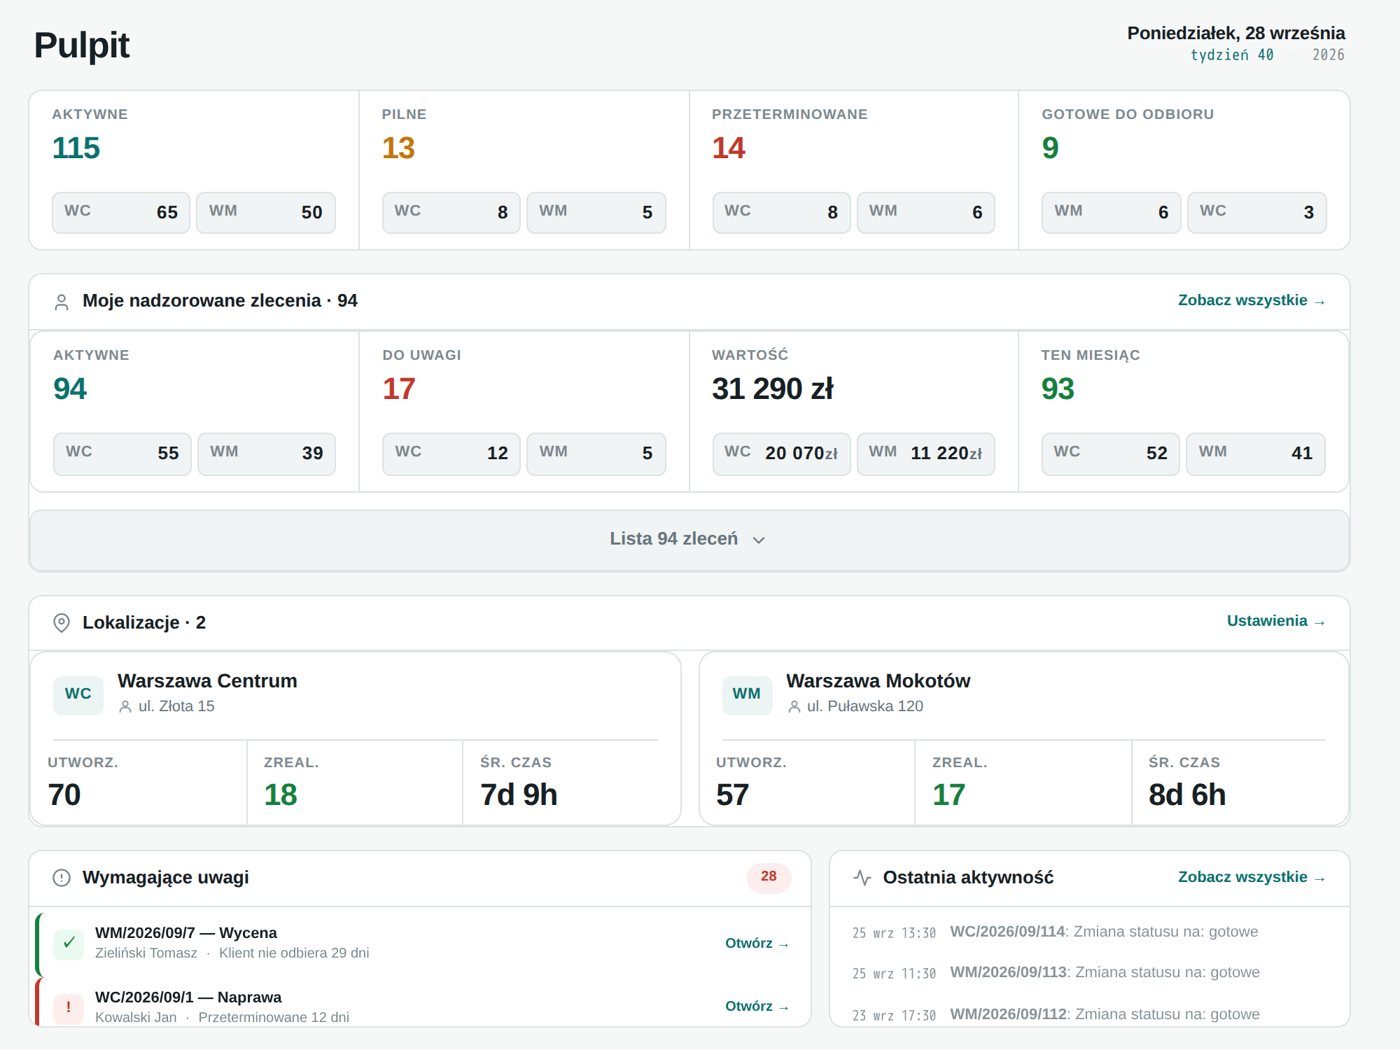The image size is (1400, 1050).
Task: Click the red 28 badge in Wymagające uwagi
Action: tap(768, 877)
